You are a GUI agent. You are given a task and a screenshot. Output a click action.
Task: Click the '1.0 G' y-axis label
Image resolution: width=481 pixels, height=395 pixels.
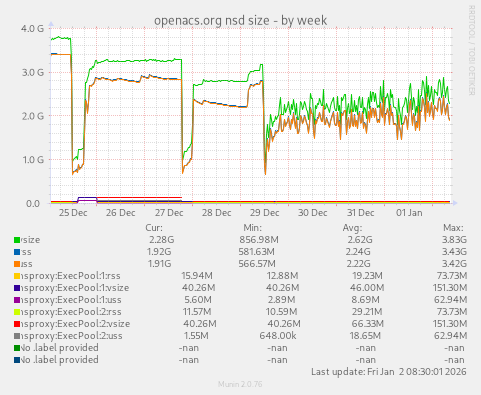click(33, 160)
